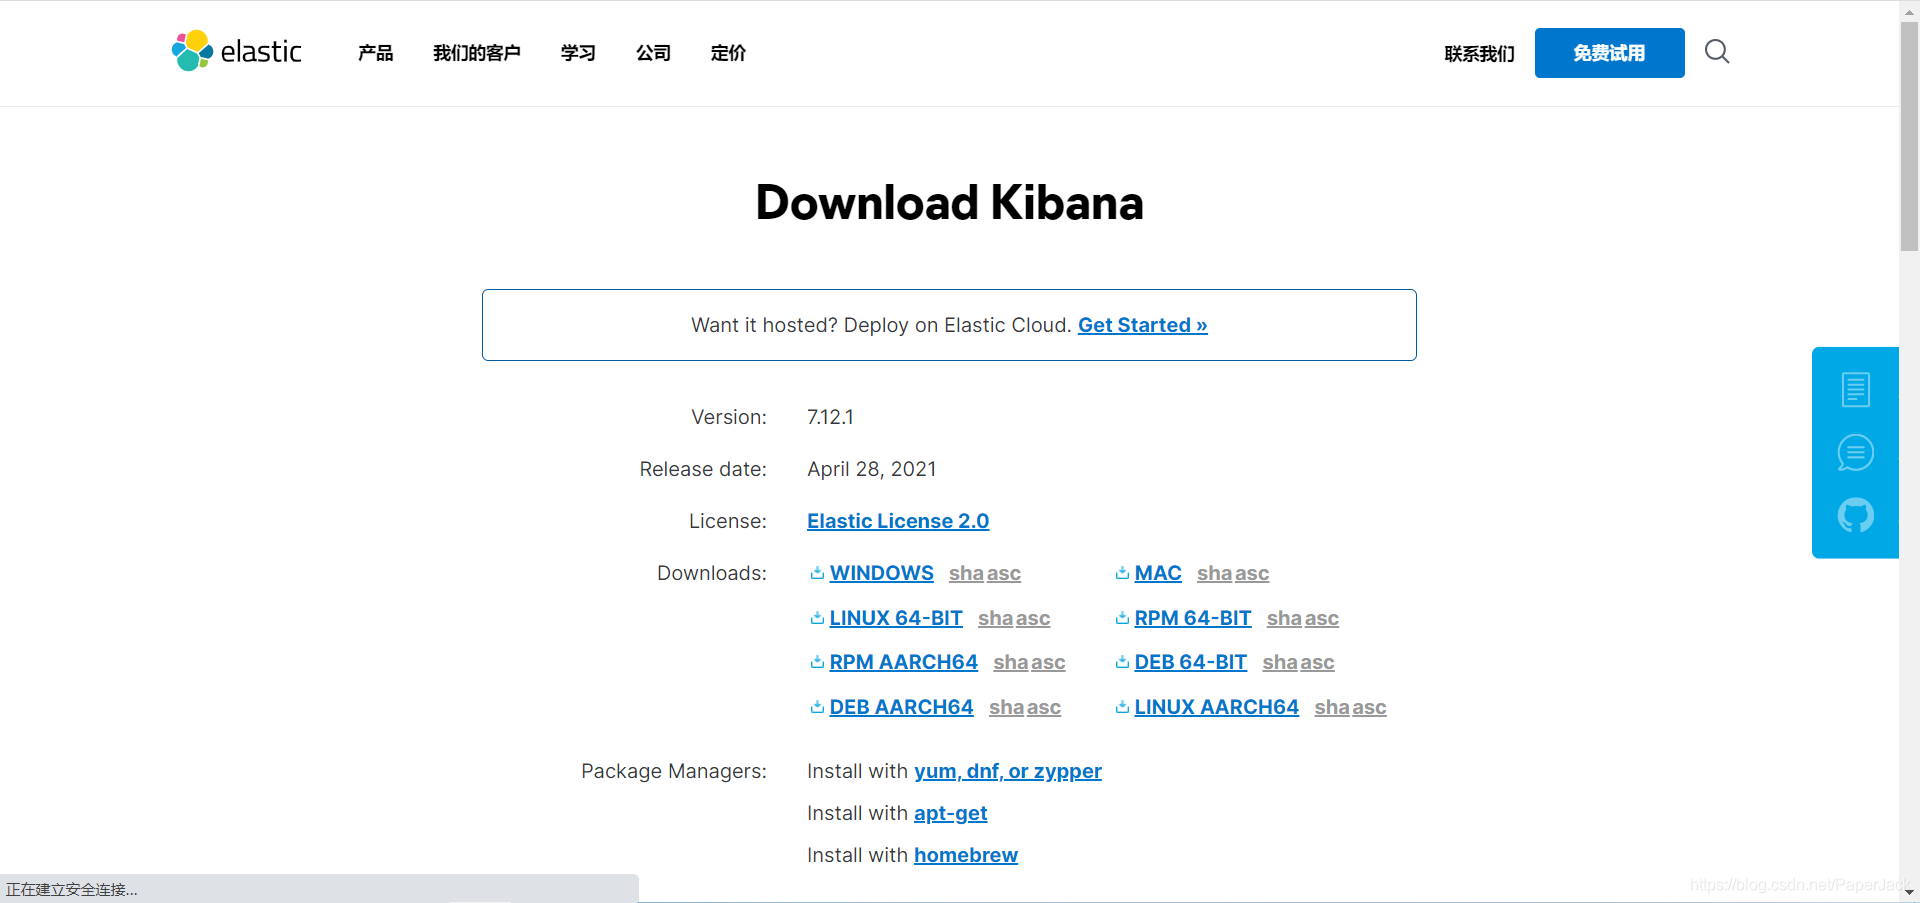This screenshot has width=1920, height=903.
Task: Open sha link for WINDOWS
Action: (x=966, y=573)
